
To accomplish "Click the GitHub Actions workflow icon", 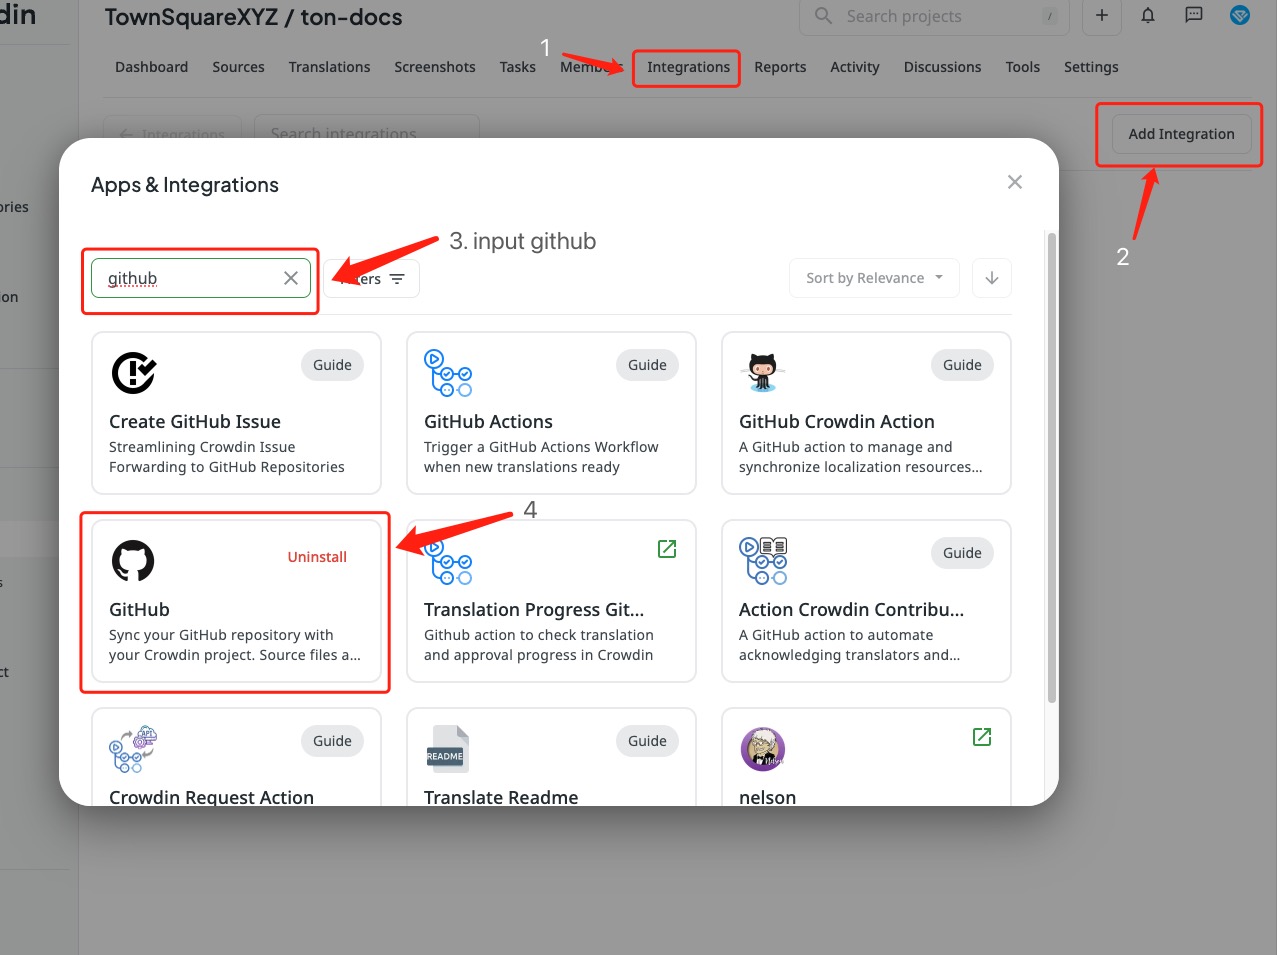I will point(448,373).
